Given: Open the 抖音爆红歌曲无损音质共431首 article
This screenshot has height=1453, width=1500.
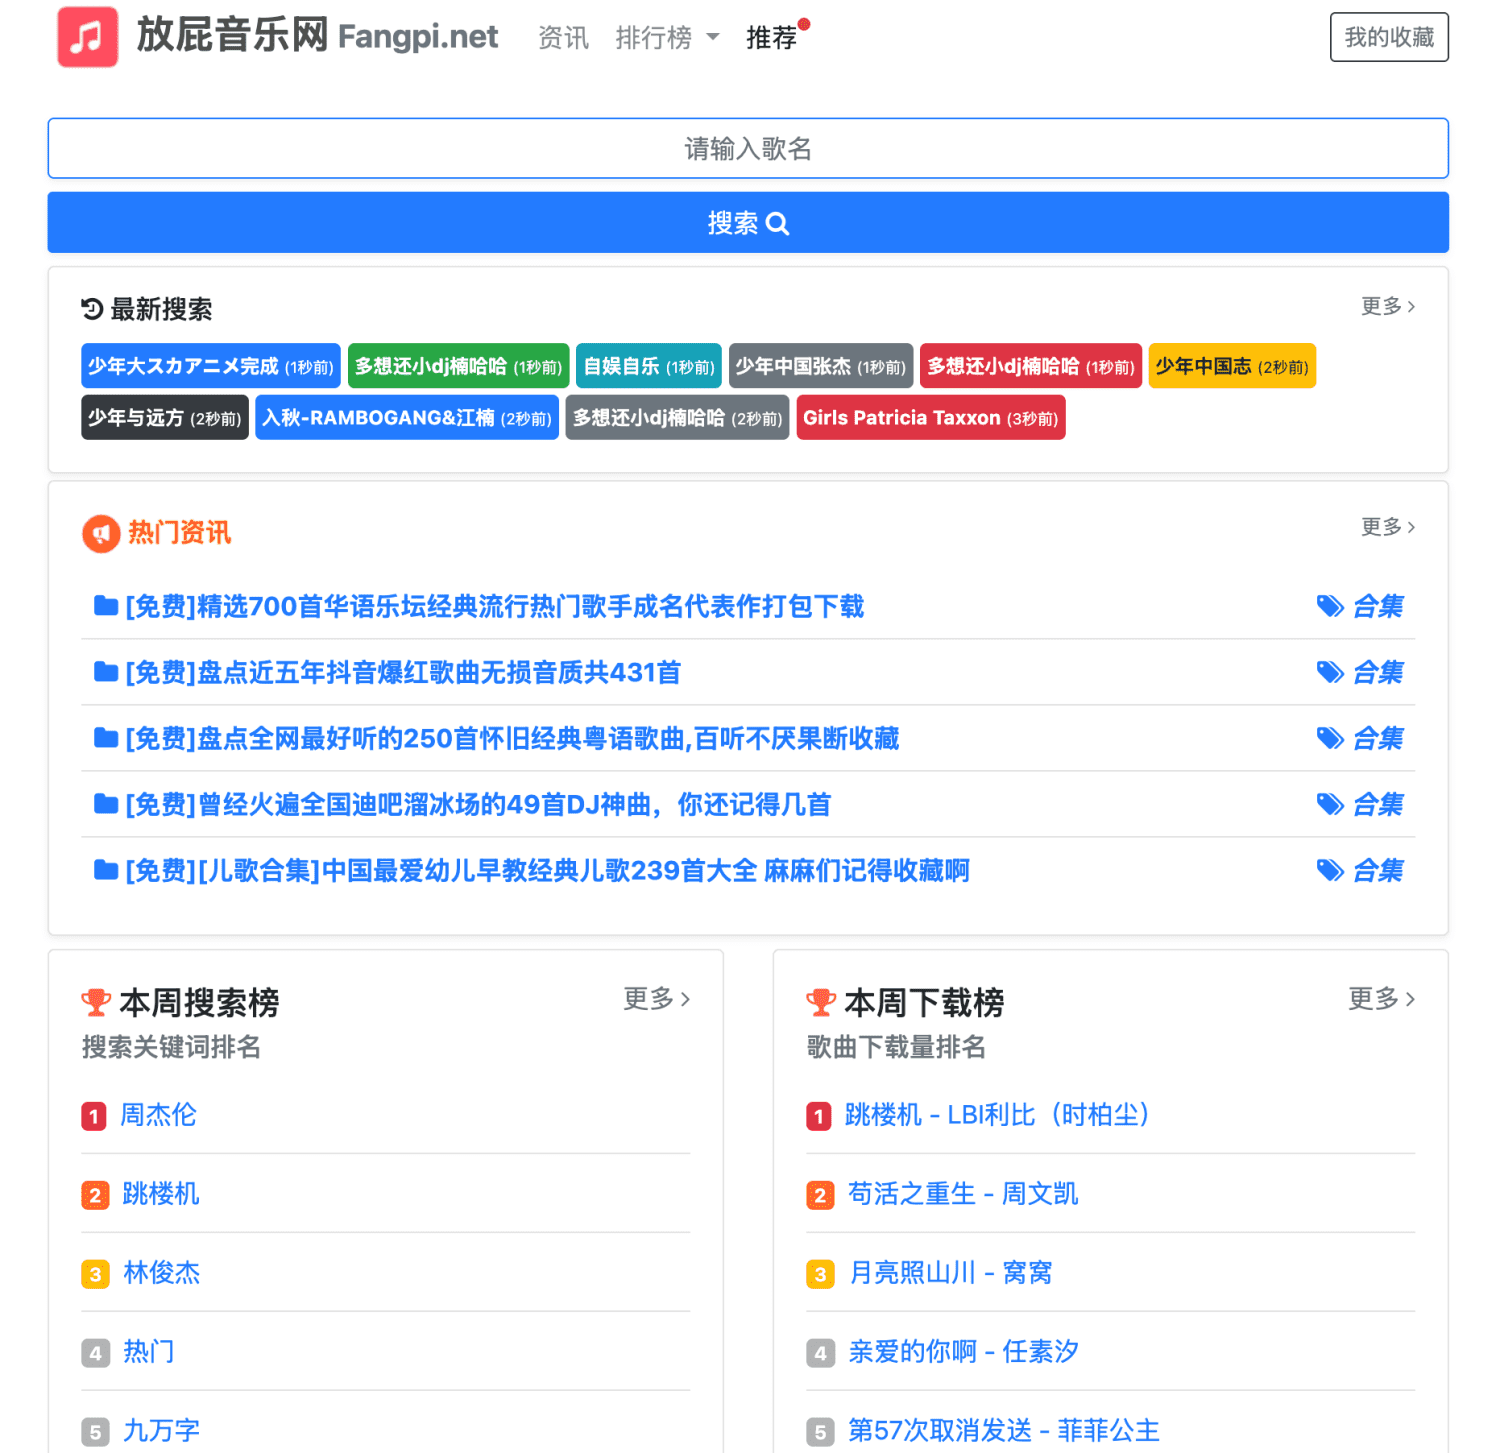Looking at the screenshot, I should click(x=403, y=672).
